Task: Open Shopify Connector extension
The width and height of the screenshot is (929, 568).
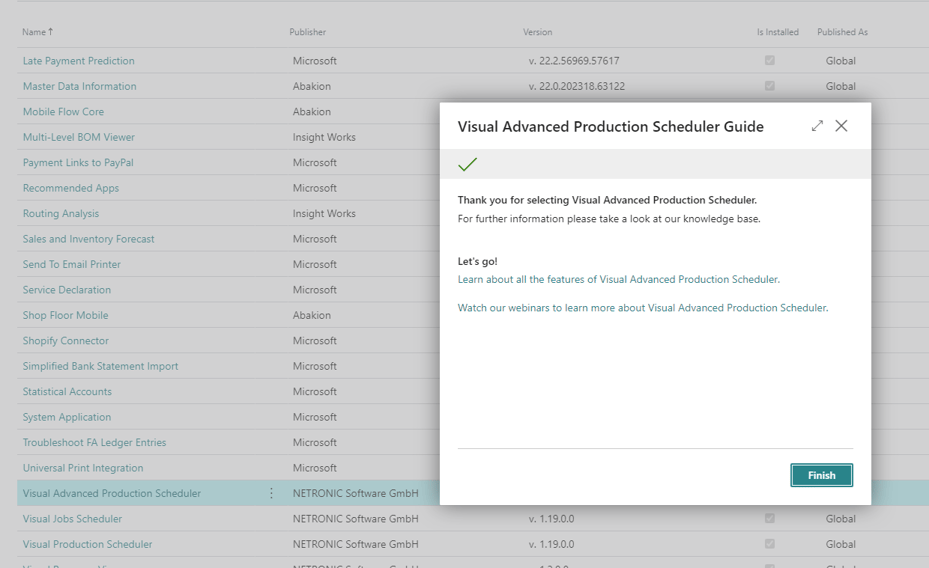Action: (x=66, y=341)
